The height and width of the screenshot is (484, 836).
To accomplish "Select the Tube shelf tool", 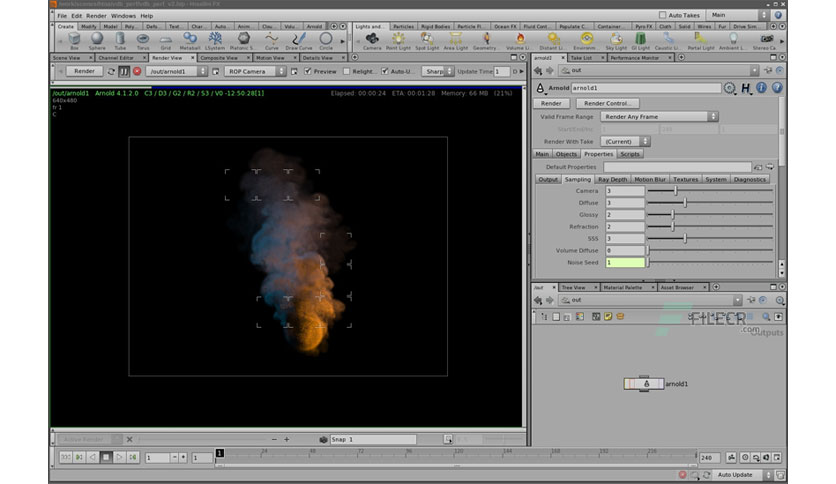I will [120, 41].
